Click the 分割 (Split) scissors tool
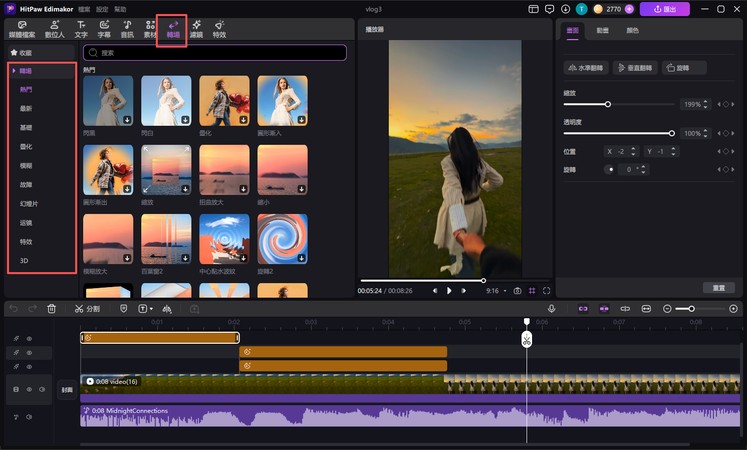The width and height of the screenshot is (747, 450). 87,309
